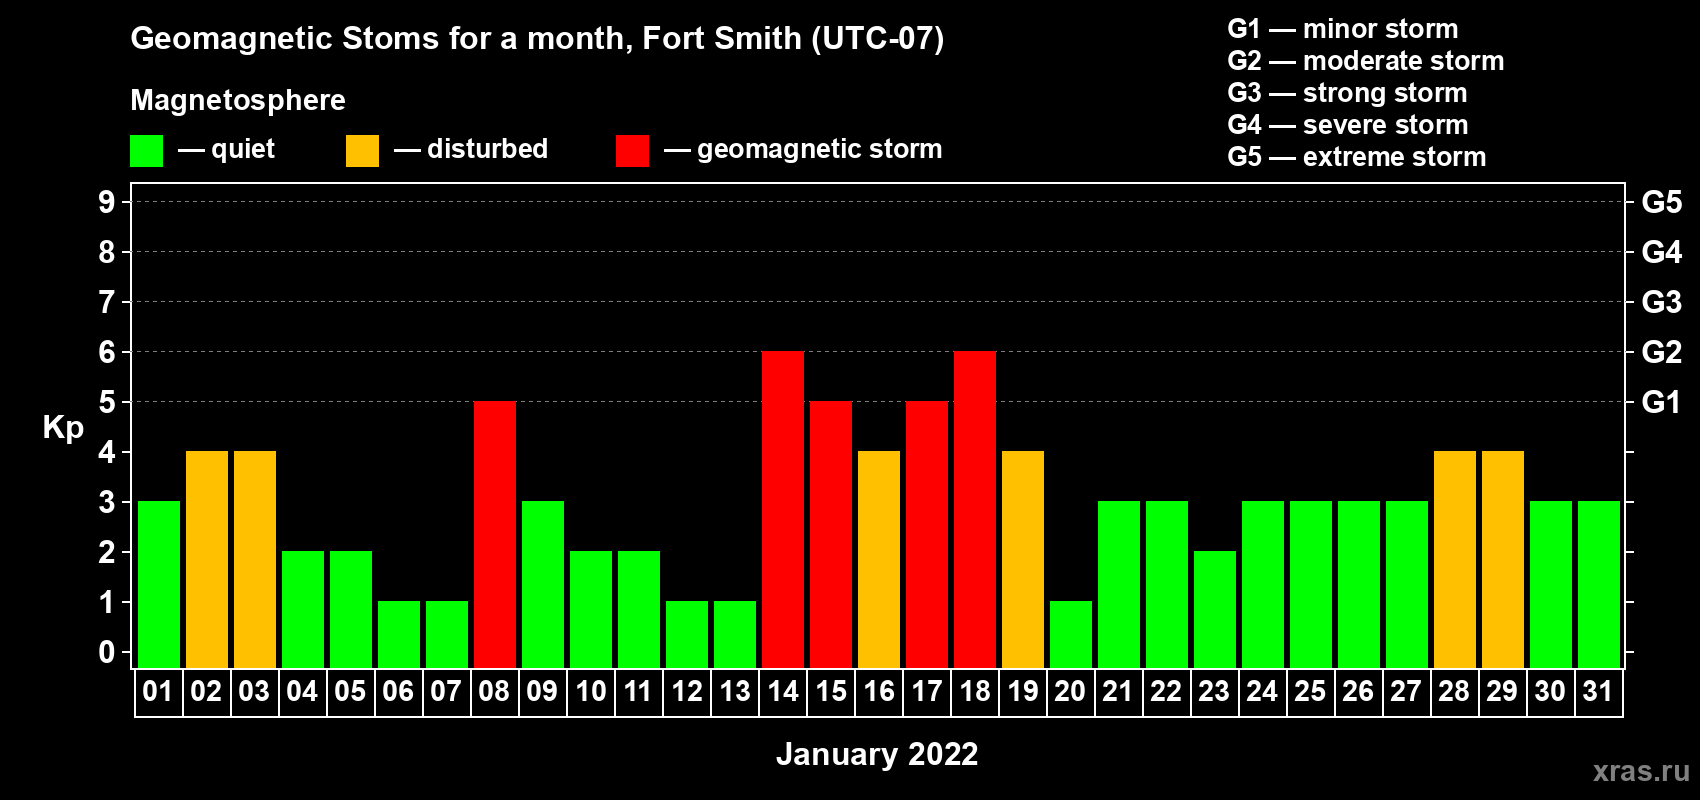Click the orange bar for January 28
Viewport: 1700px width, 800px height.
[x=1455, y=560]
